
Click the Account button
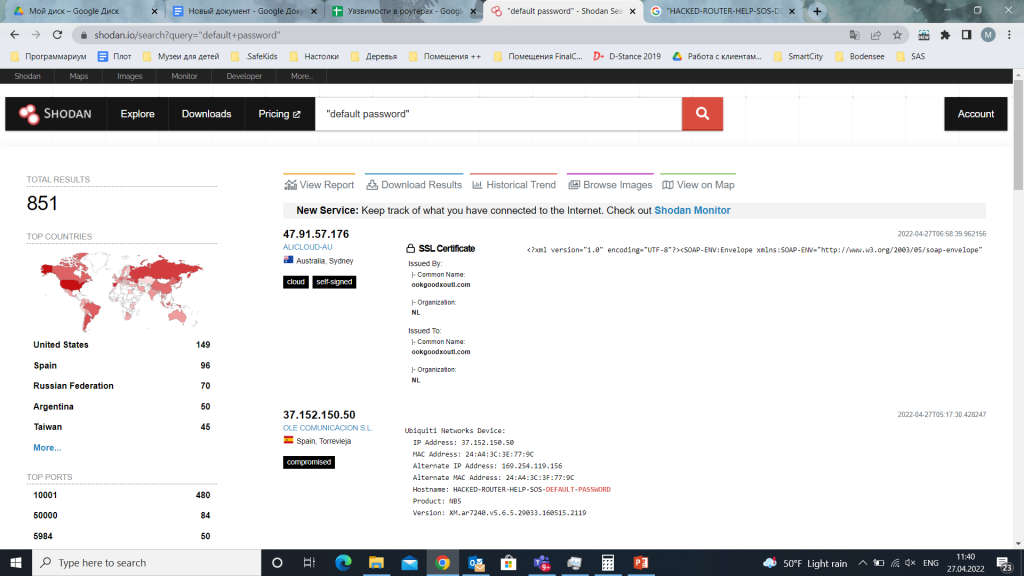(975, 113)
